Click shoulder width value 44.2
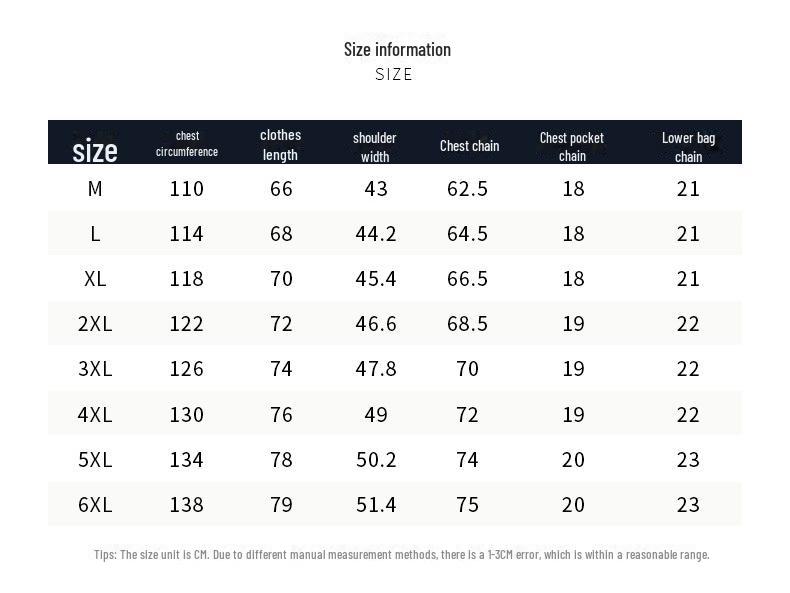Viewport: 790px width, 593px height. click(376, 233)
